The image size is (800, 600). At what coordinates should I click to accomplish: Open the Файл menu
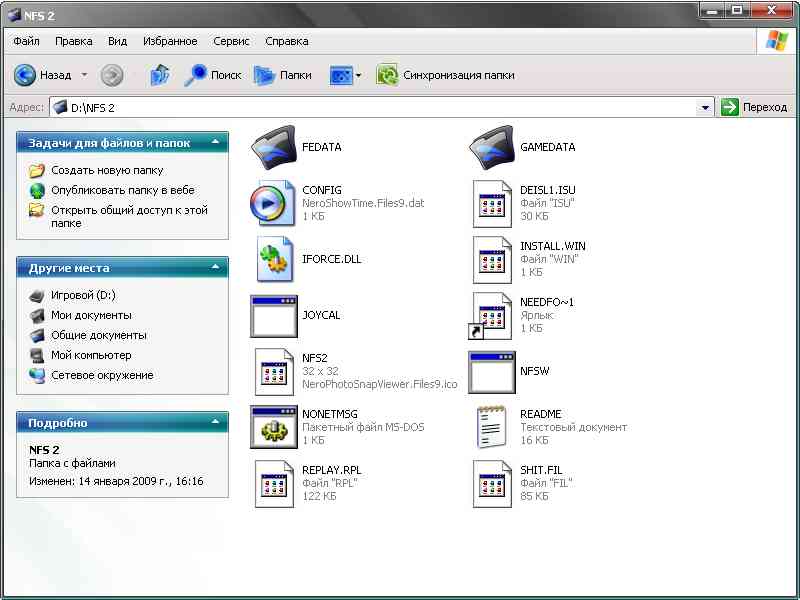click(27, 41)
